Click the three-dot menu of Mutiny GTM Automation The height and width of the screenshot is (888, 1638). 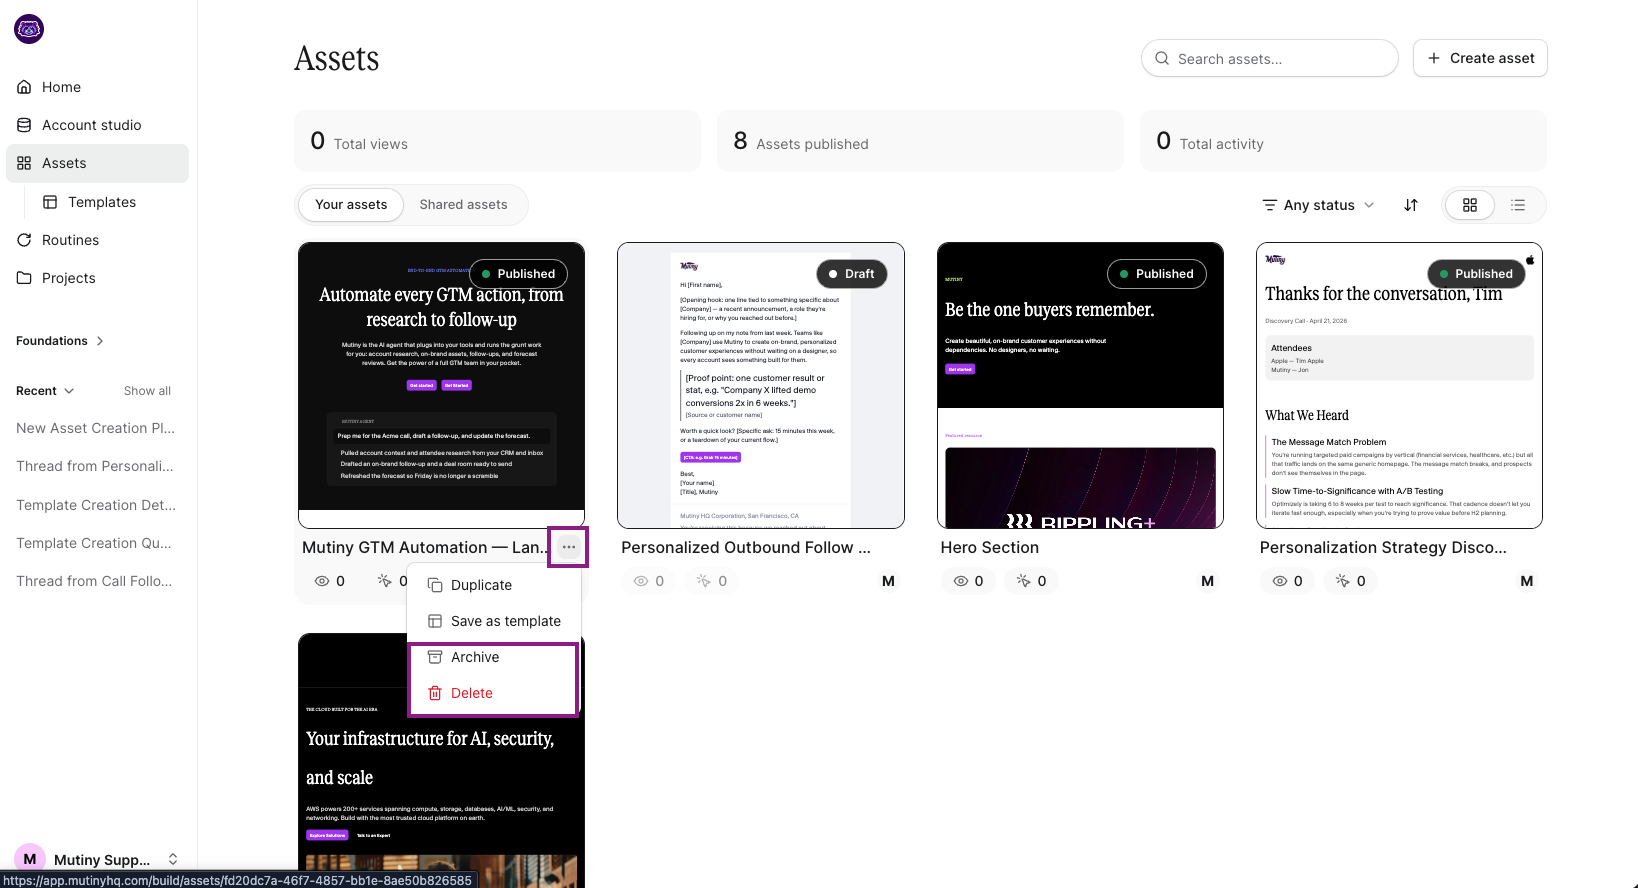click(568, 547)
